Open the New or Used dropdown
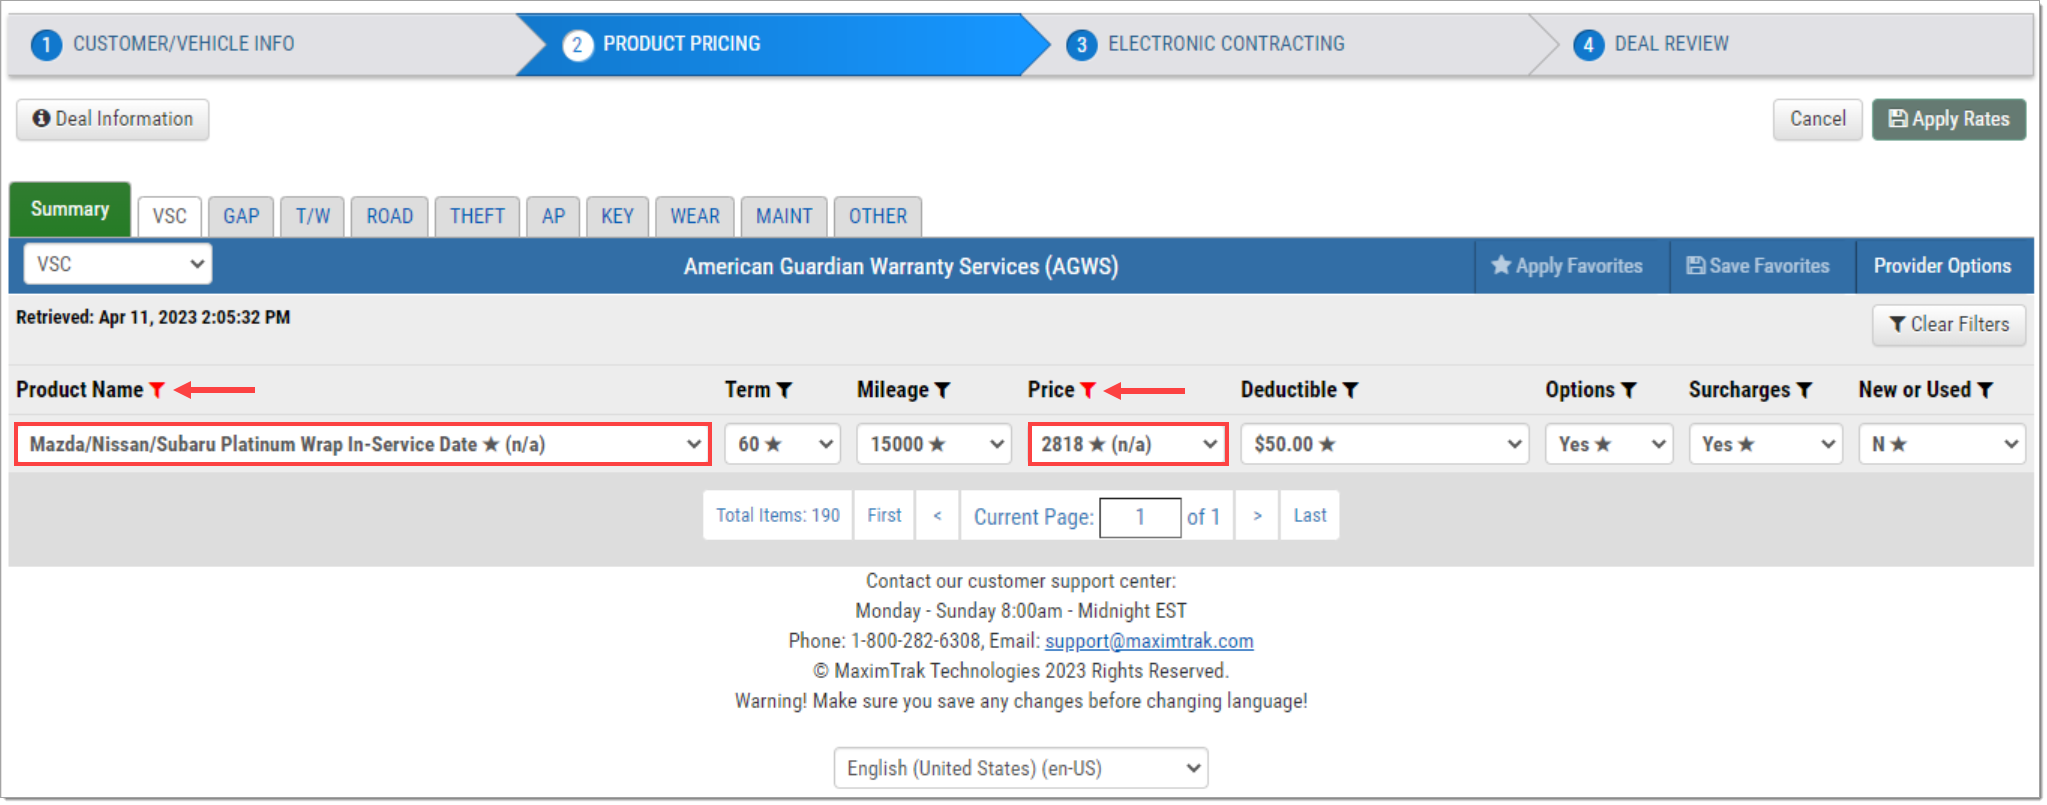Screen dimensions: 2047x805 point(1942,444)
